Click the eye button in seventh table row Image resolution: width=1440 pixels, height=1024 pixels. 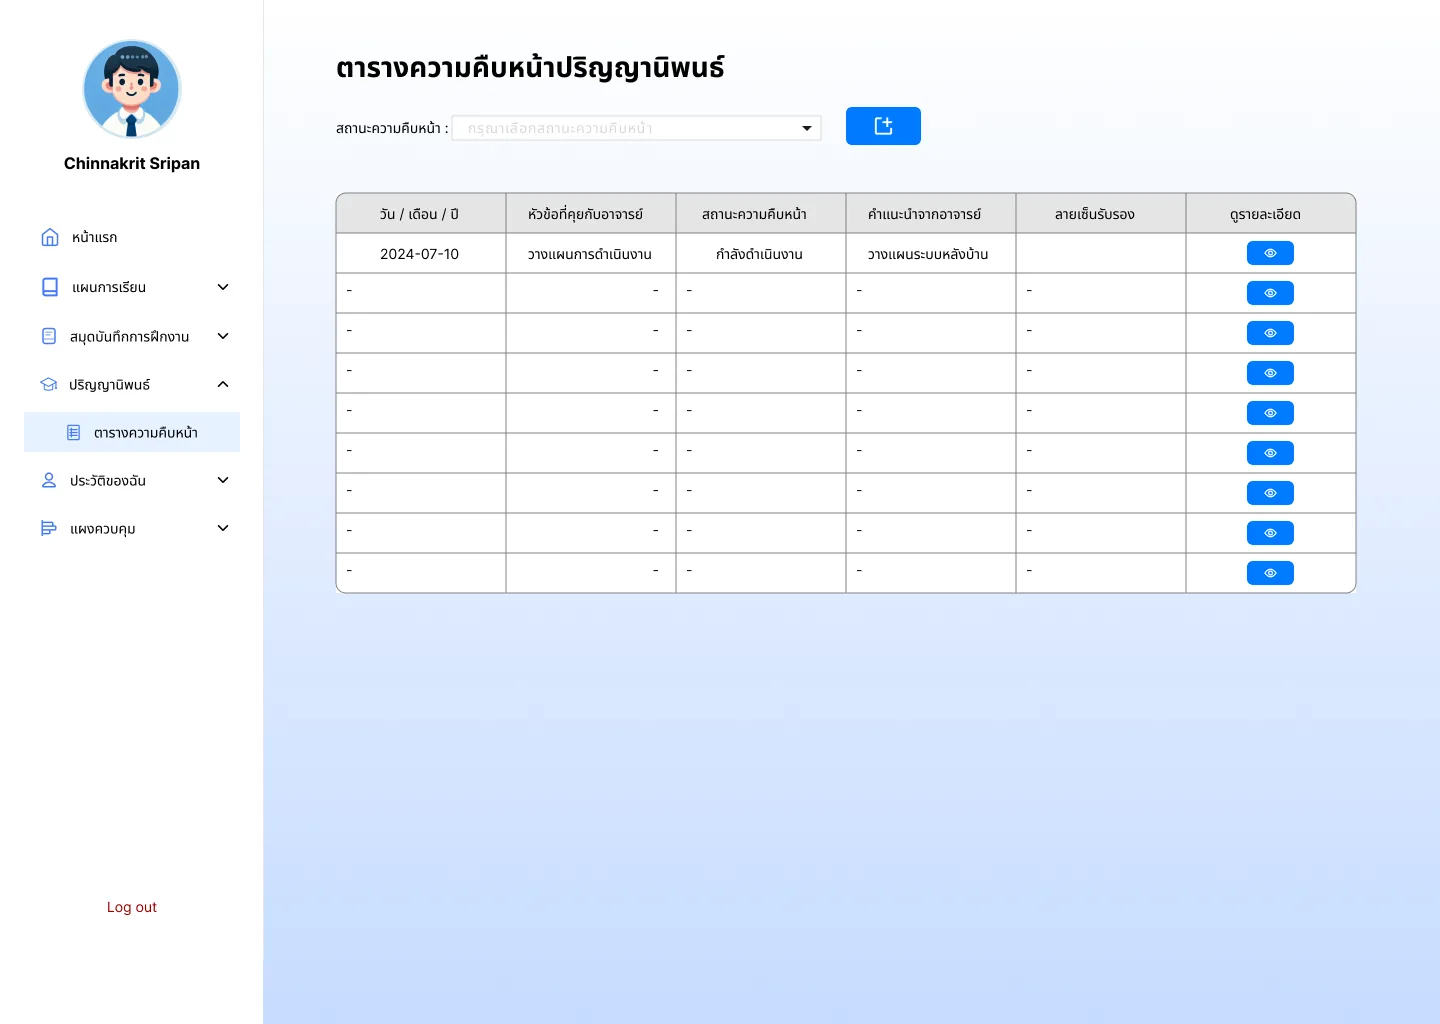1270,493
